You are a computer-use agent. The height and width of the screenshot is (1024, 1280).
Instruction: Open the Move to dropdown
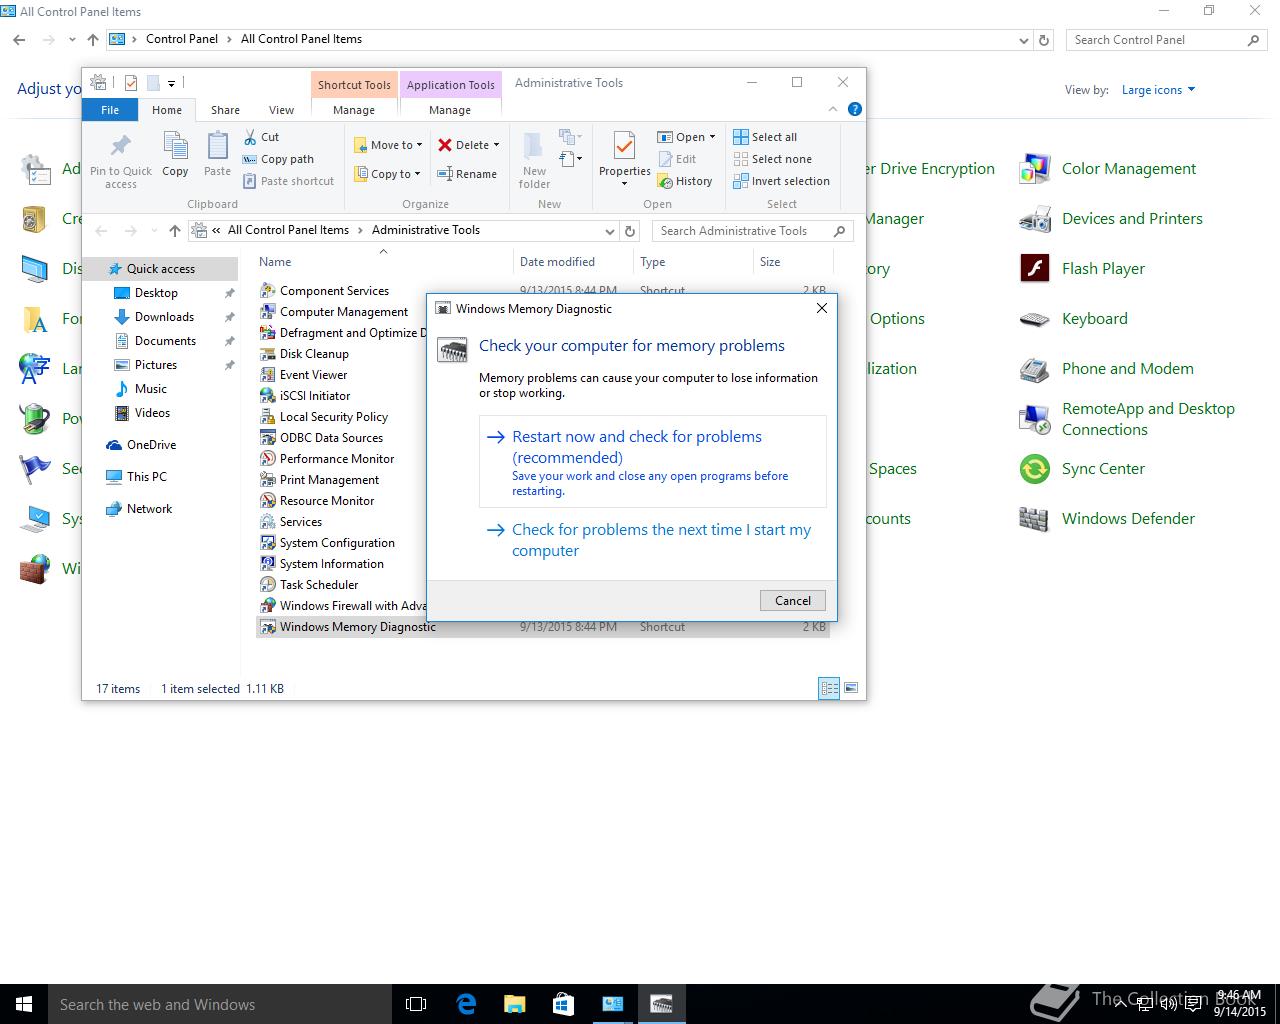click(388, 145)
